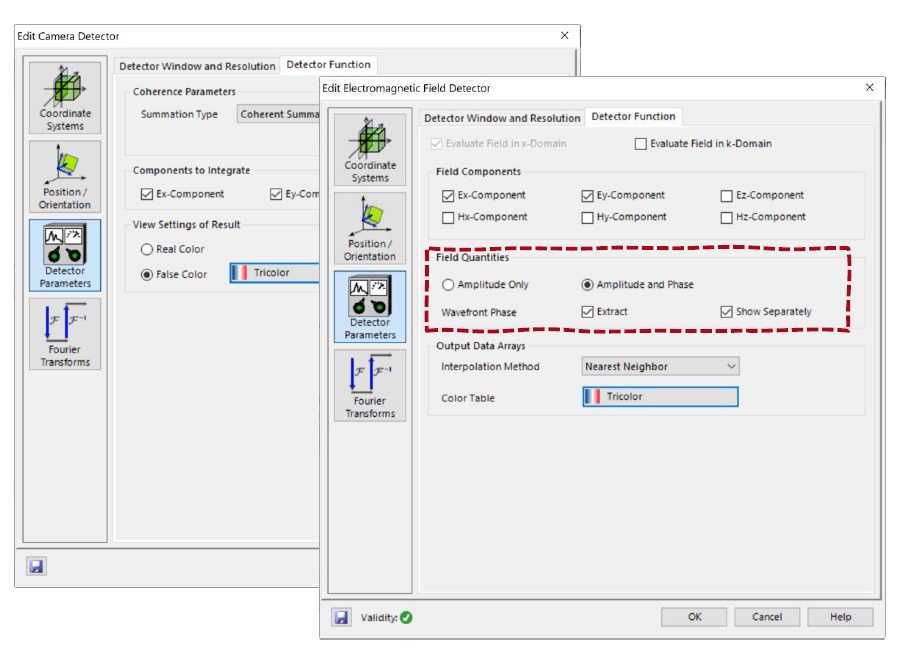The width and height of the screenshot is (900, 660).
Task: Select Detector Function tab in Electromagnetic dialog
Action: click(x=633, y=117)
